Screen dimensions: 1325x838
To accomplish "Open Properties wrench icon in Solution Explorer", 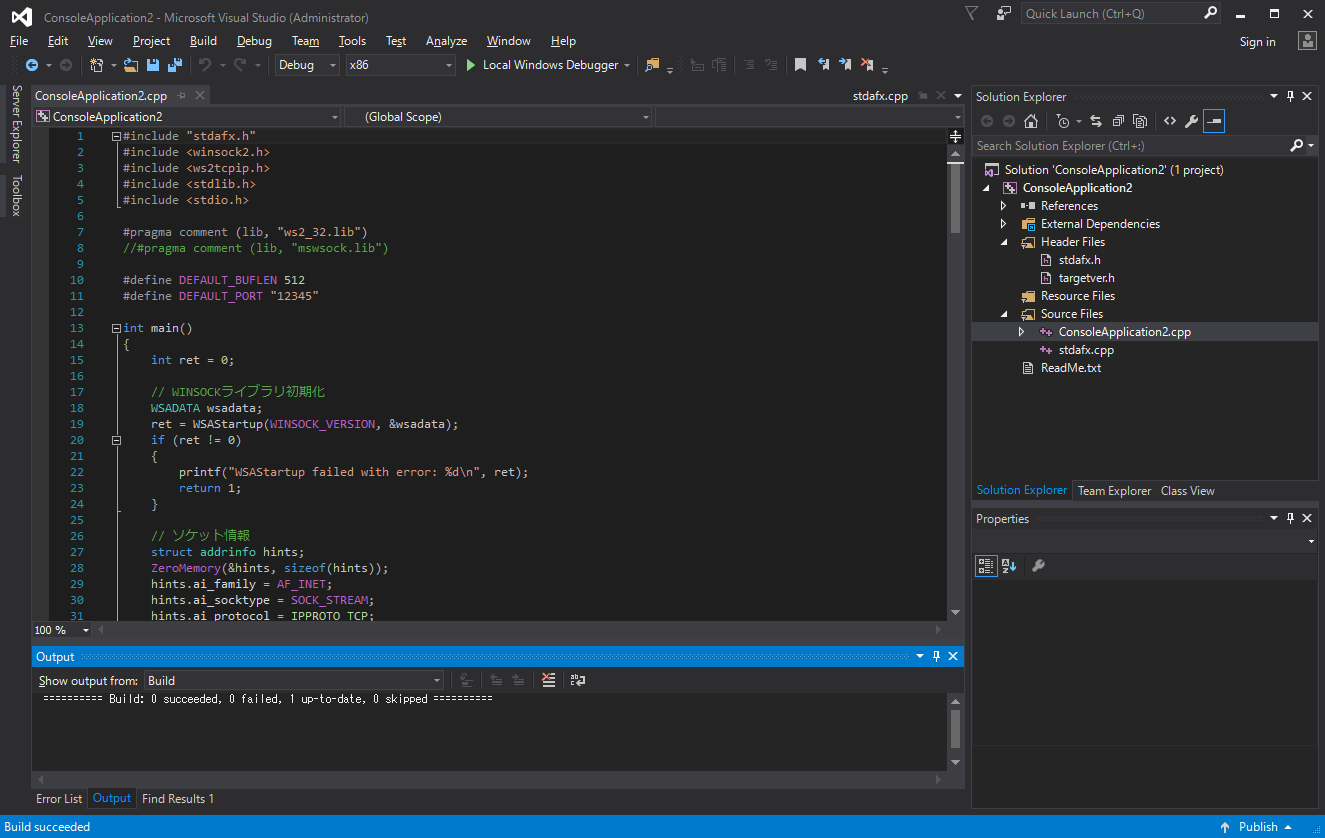I will 1191,121.
